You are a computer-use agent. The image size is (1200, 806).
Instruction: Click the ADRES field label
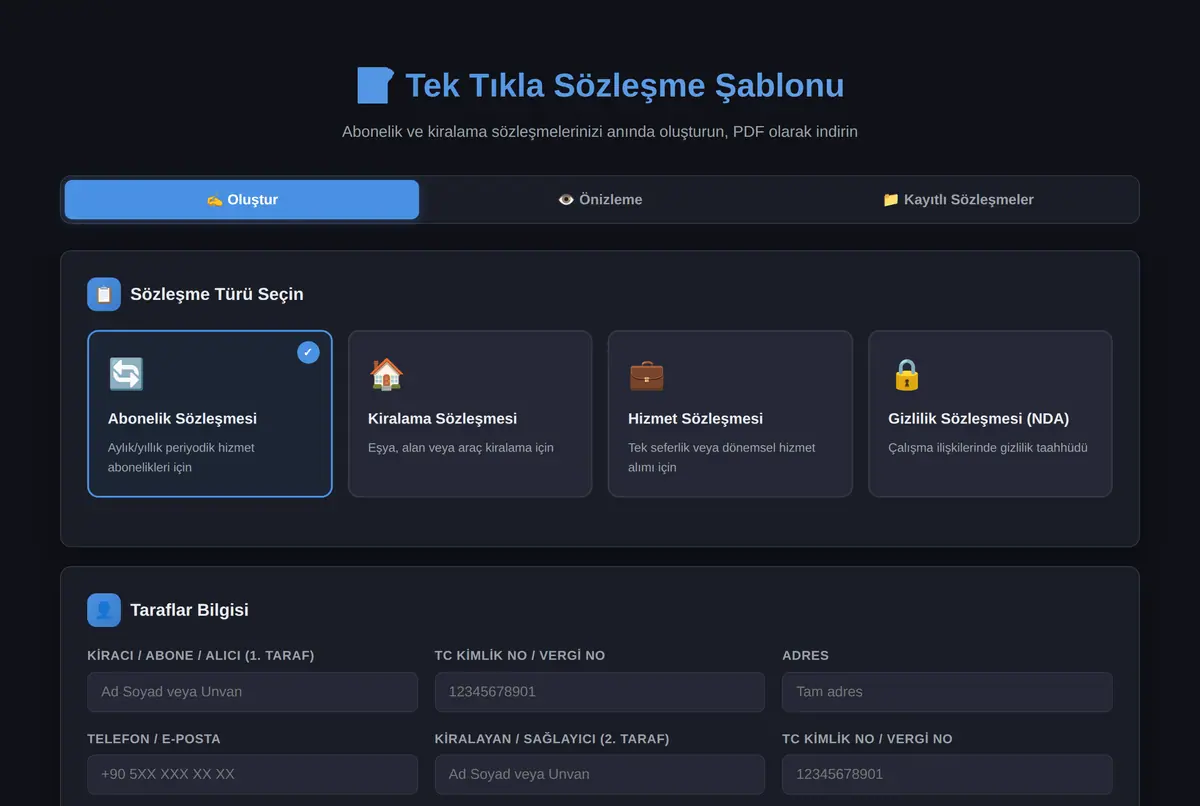click(806, 655)
